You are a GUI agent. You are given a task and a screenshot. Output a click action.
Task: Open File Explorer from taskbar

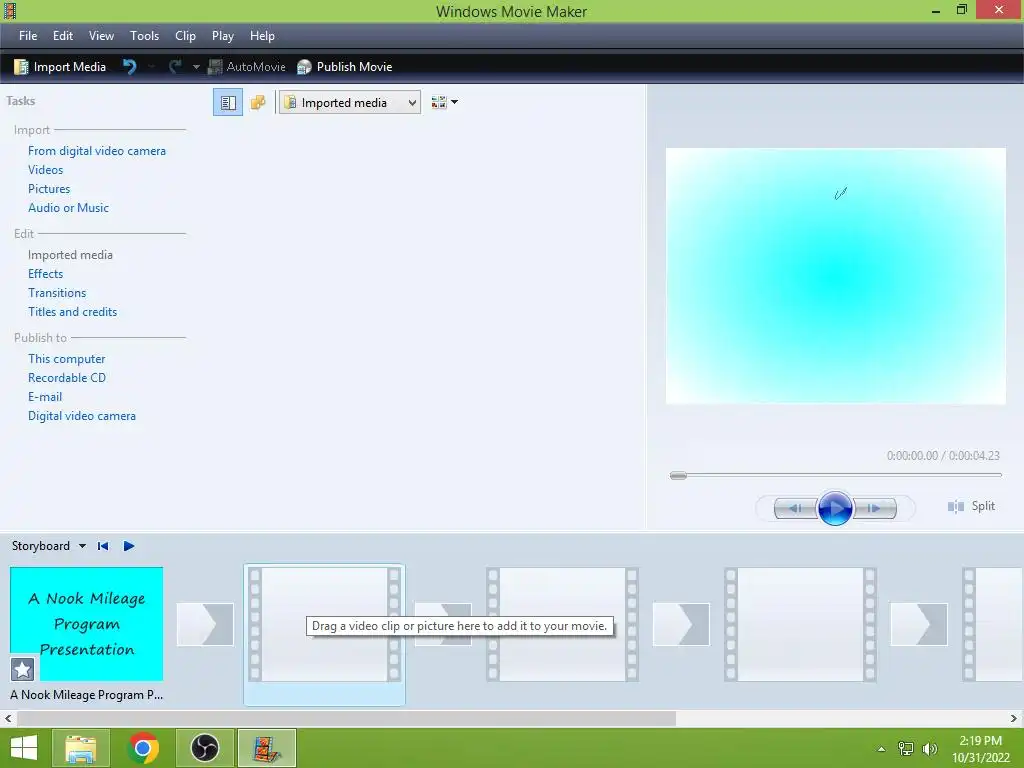point(81,748)
